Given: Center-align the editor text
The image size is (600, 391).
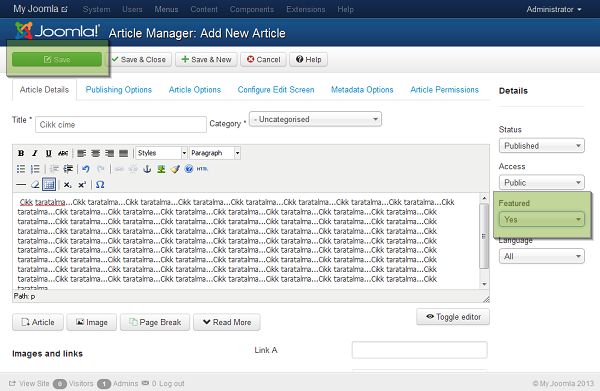Looking at the screenshot, I should 95,153.
